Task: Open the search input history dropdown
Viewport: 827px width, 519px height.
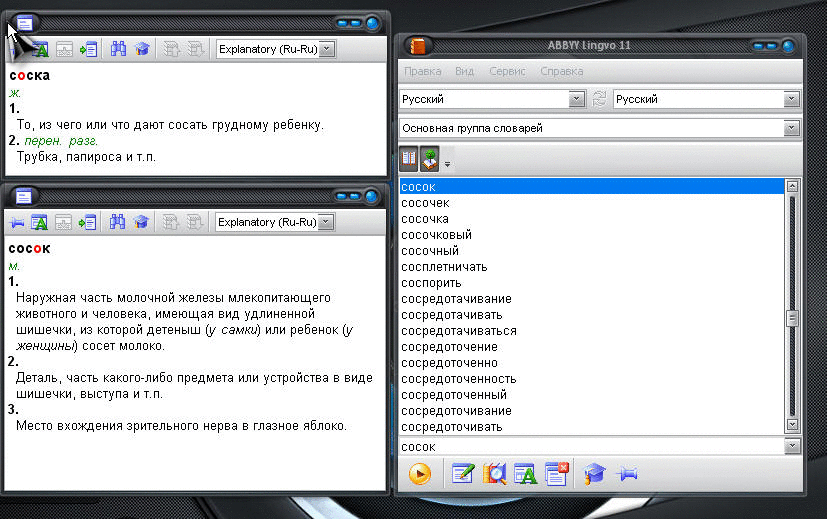Action: (792, 447)
